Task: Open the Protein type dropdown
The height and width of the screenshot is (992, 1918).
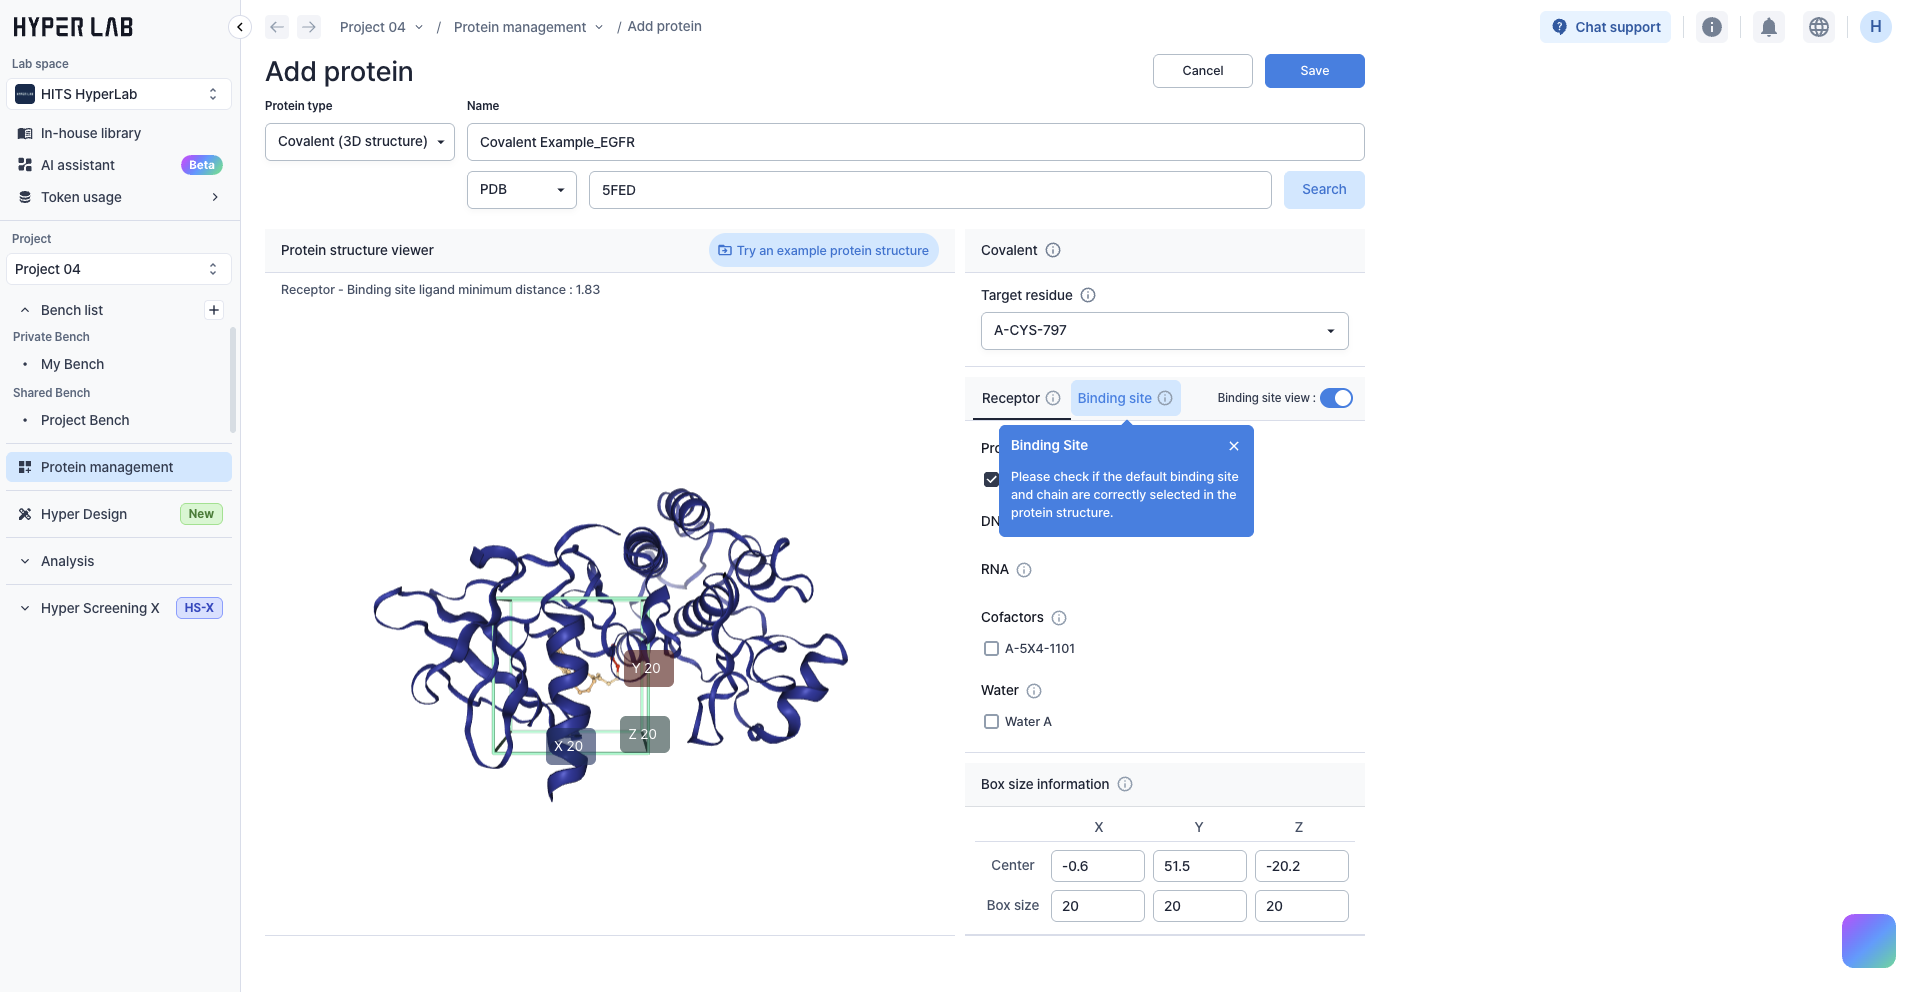Action: (360, 142)
